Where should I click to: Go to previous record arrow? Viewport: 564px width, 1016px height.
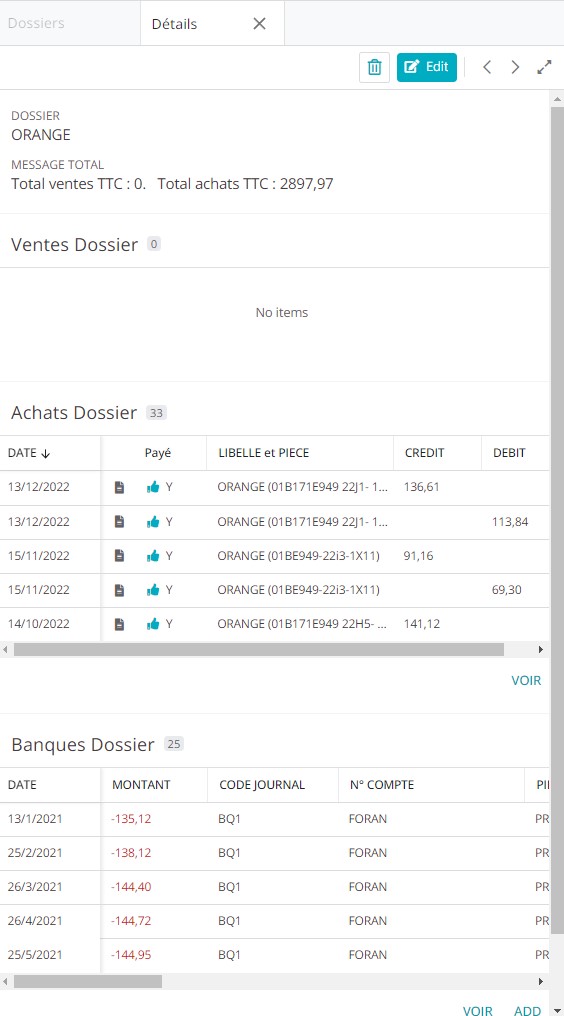pos(487,67)
